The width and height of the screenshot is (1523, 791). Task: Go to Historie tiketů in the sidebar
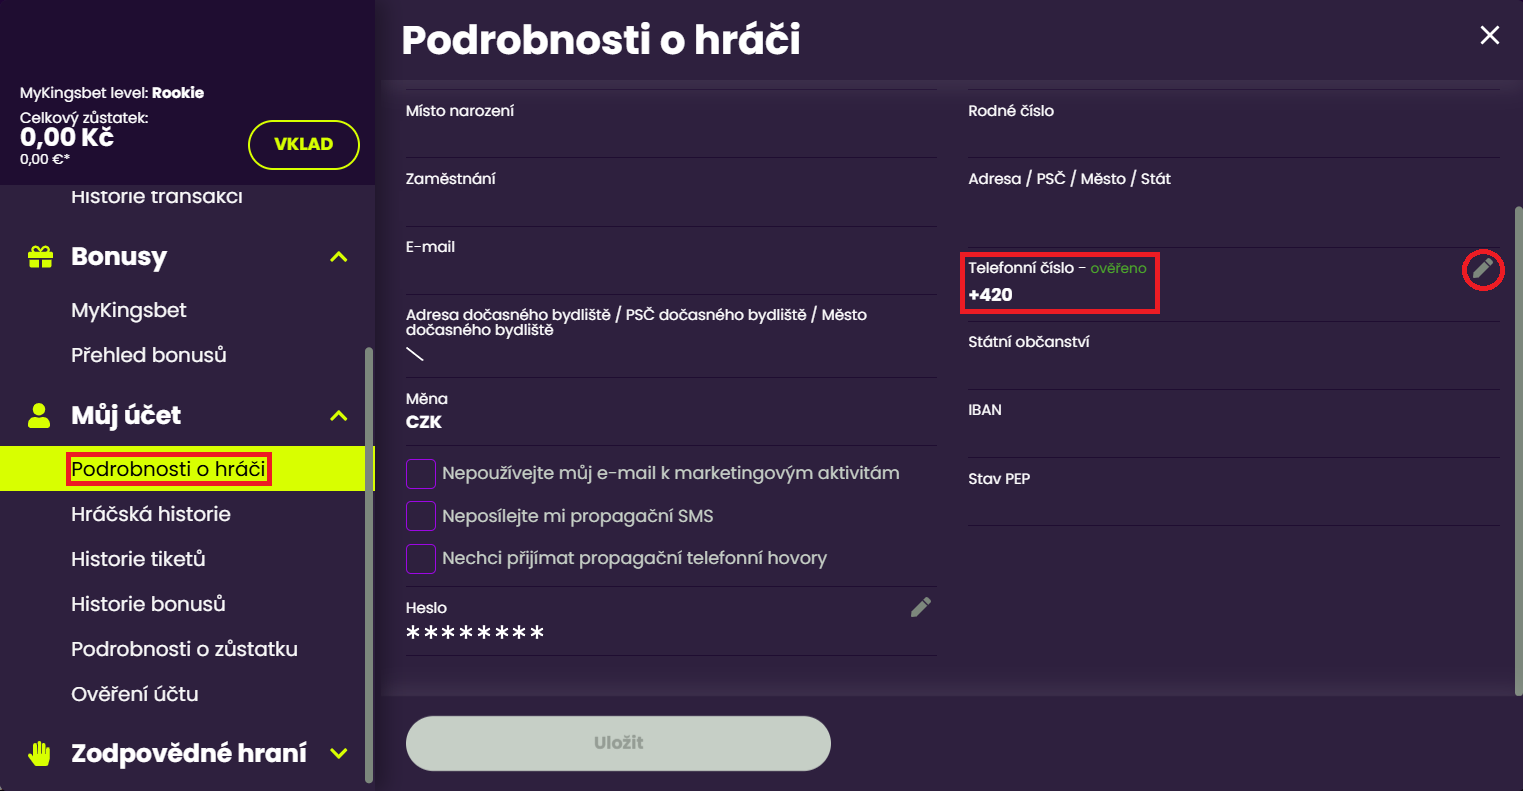(138, 559)
